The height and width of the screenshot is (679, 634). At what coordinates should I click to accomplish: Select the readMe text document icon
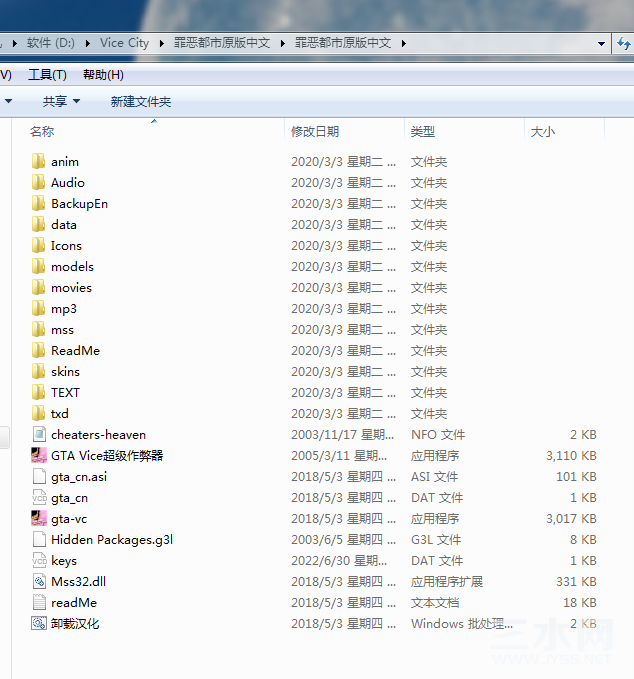39,602
